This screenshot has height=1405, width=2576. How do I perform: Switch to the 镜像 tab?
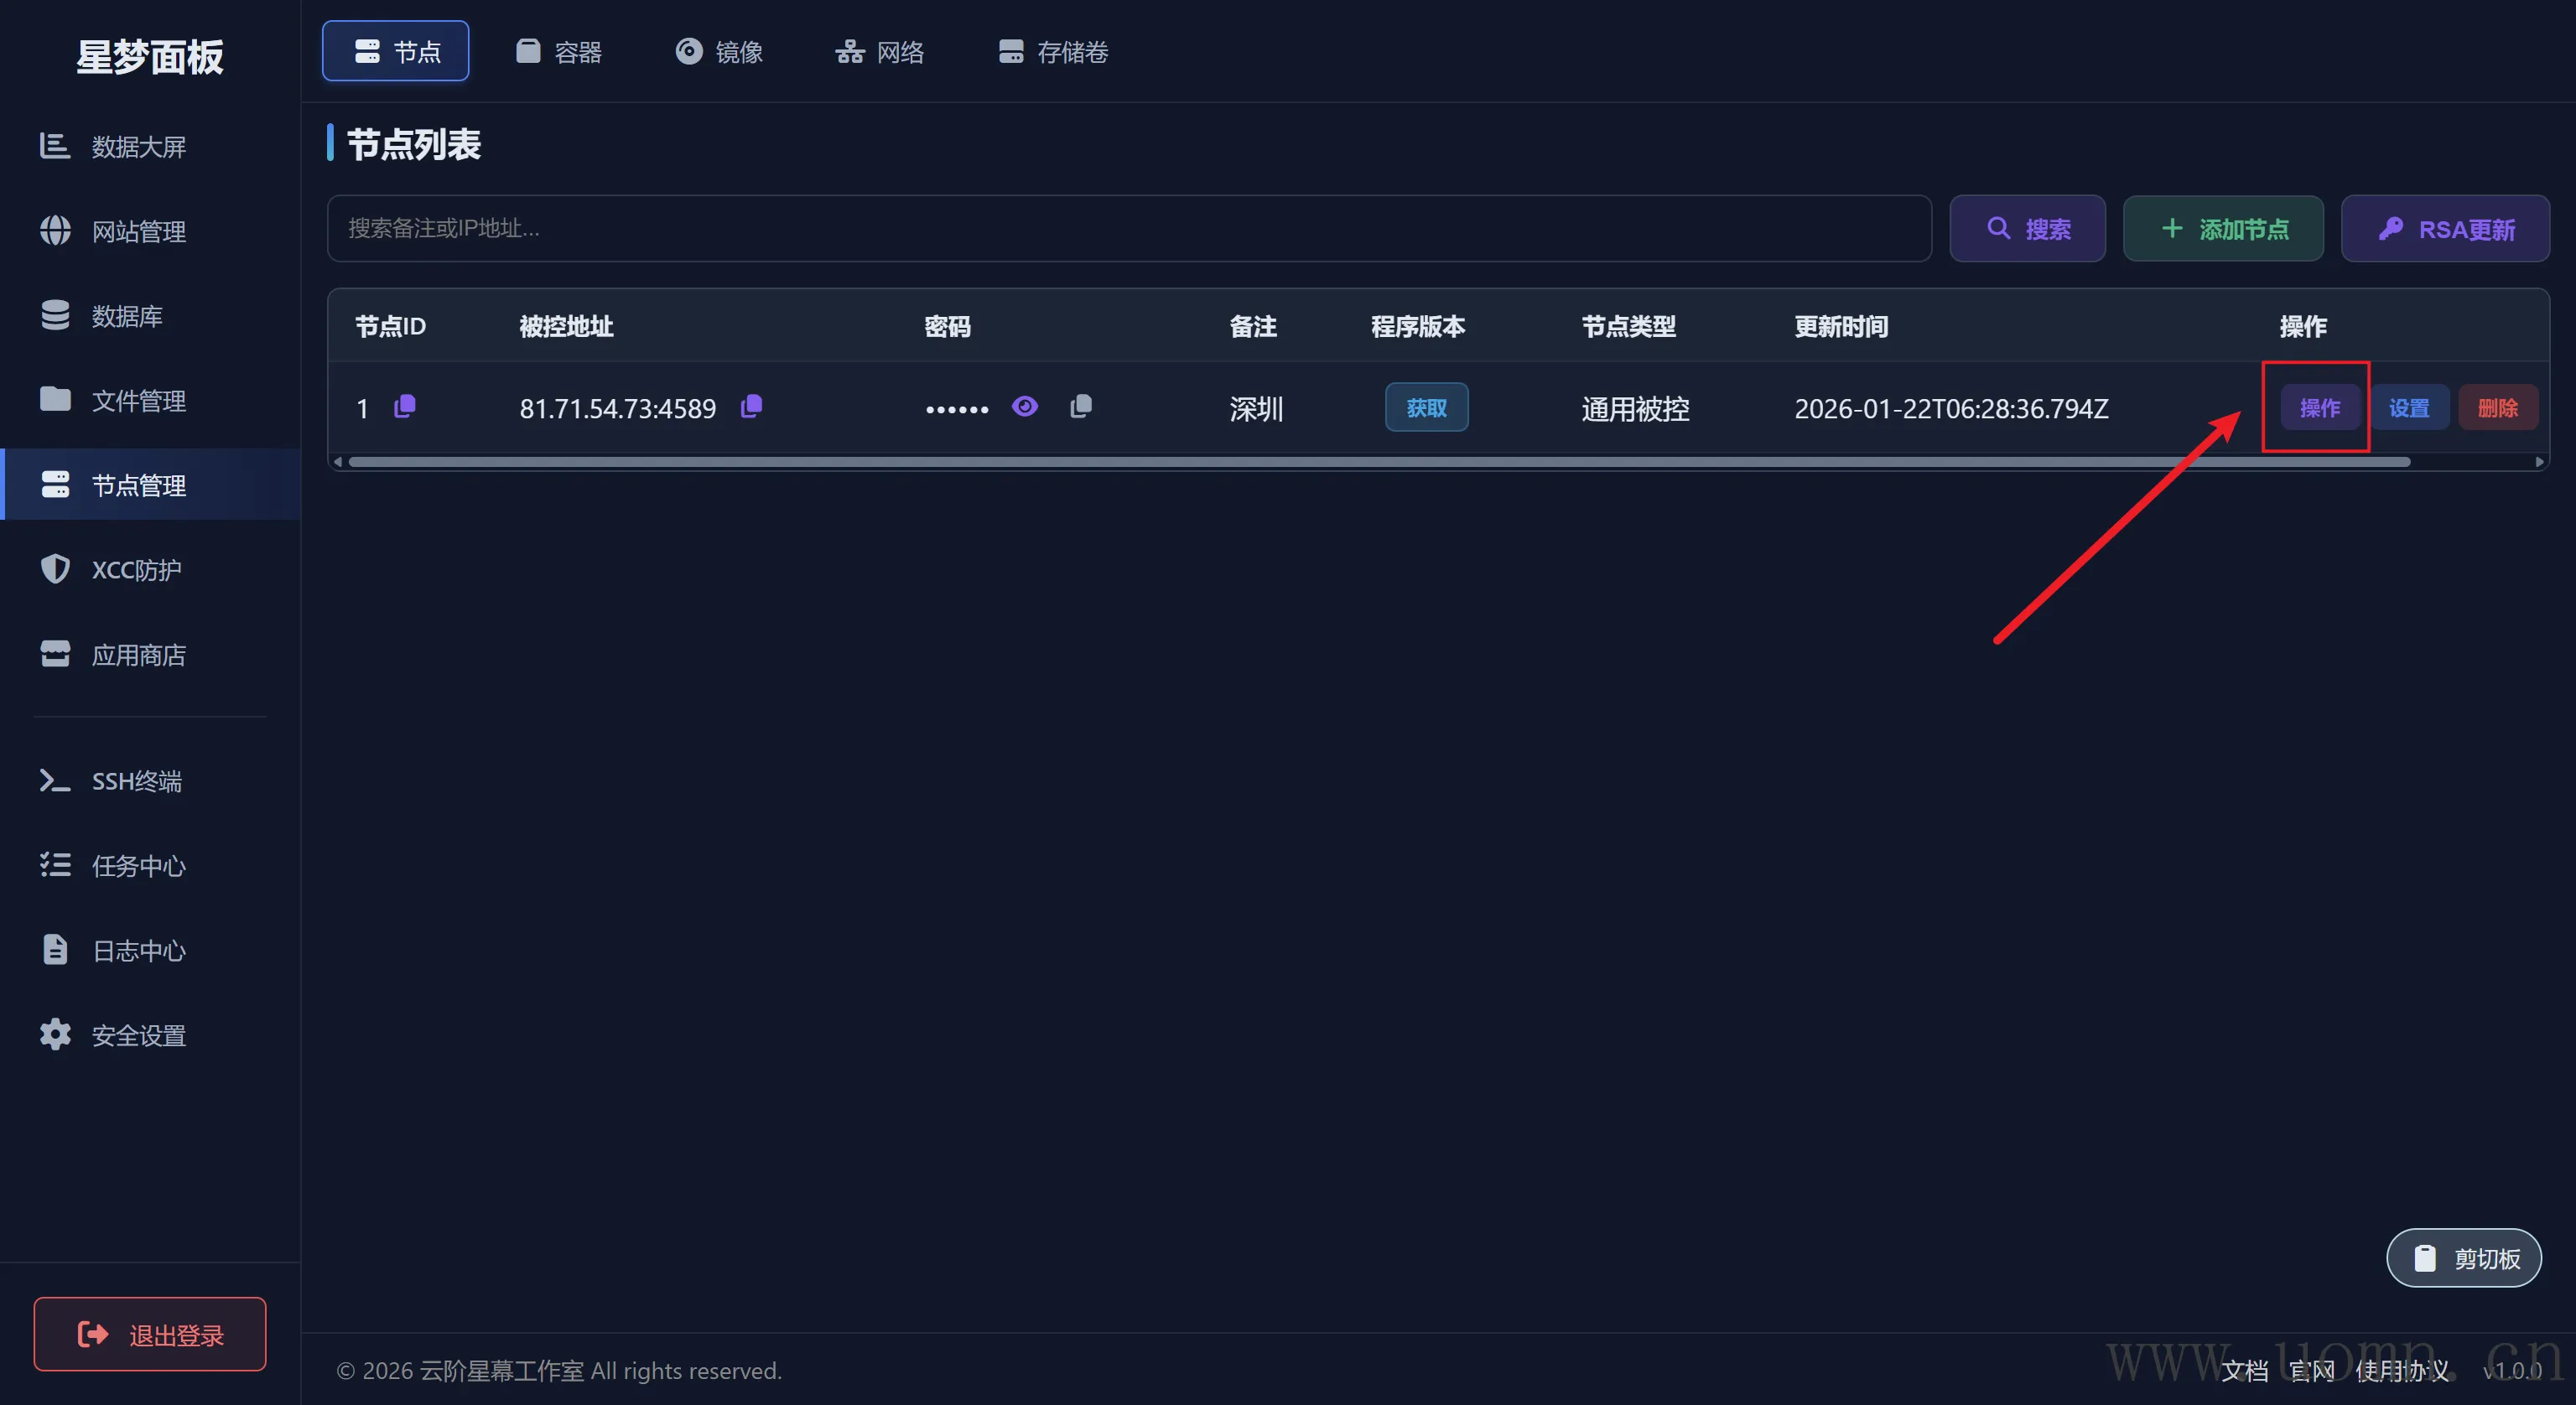coord(719,51)
